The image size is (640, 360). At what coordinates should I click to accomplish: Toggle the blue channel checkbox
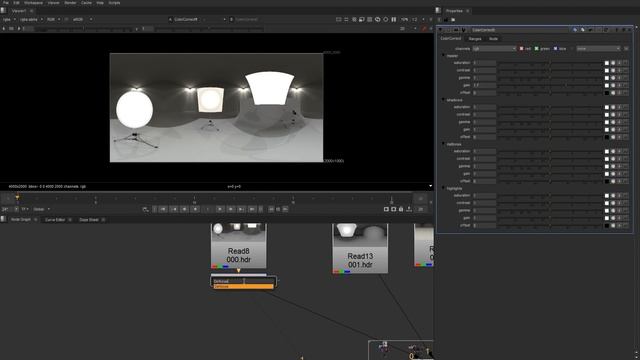point(555,49)
